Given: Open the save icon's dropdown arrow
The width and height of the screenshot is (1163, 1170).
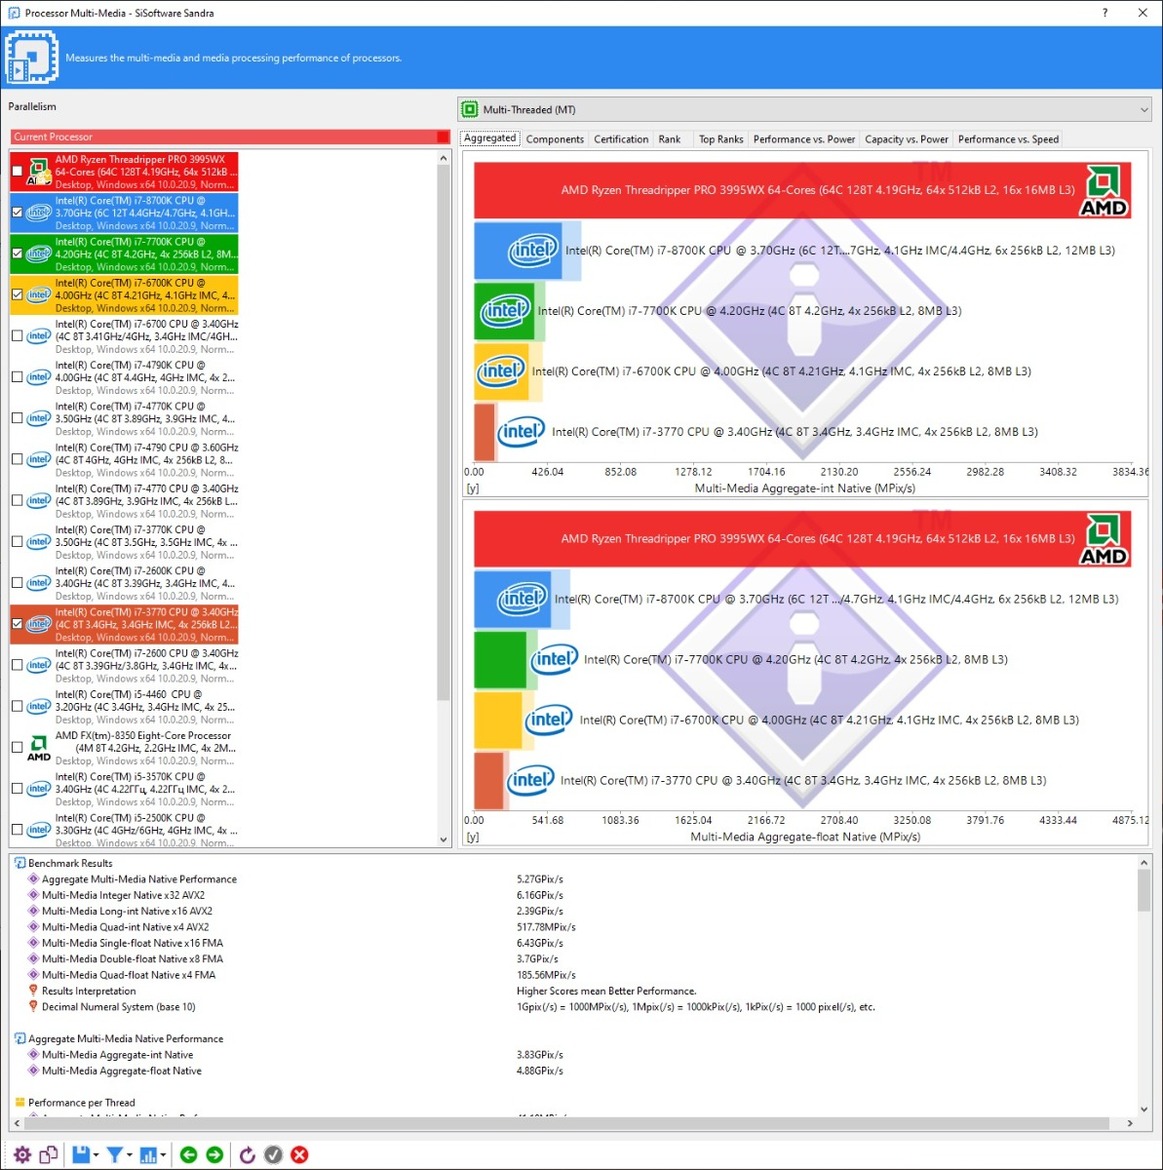Looking at the screenshot, I should click(x=95, y=1155).
